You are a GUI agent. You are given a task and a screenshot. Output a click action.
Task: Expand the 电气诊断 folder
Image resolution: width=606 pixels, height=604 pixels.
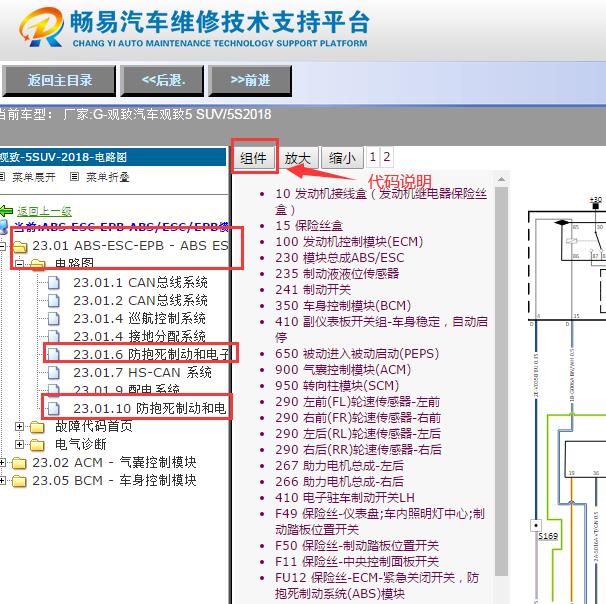pyautogui.click(x=19, y=445)
